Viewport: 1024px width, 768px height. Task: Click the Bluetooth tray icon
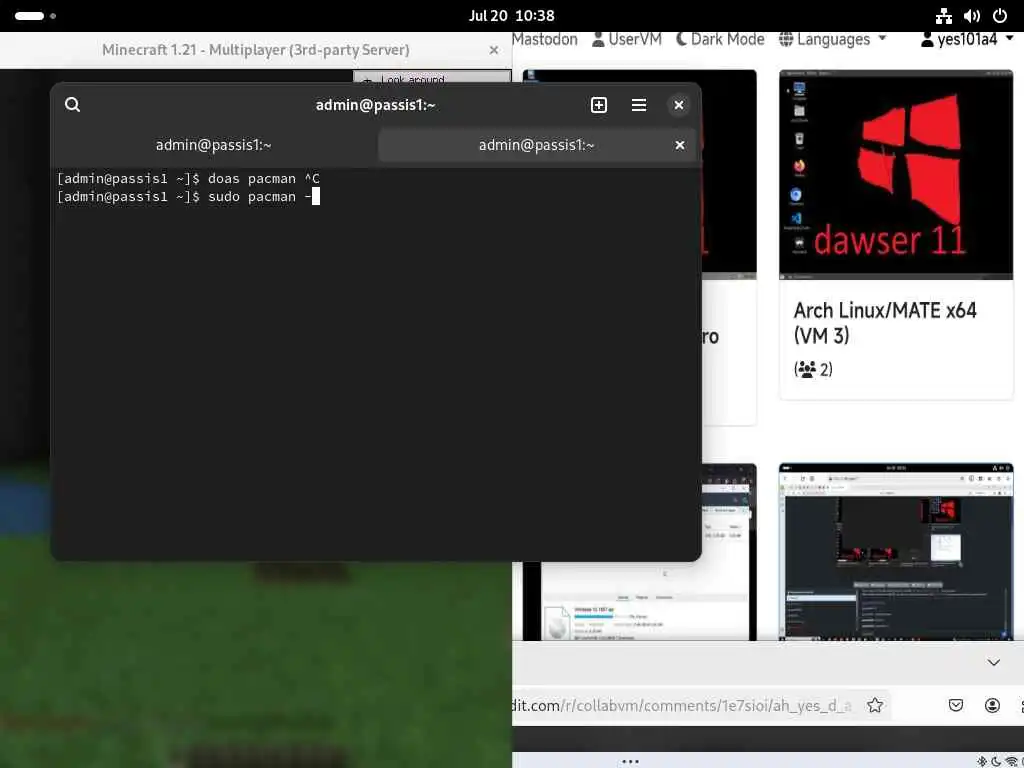[x=982, y=761]
